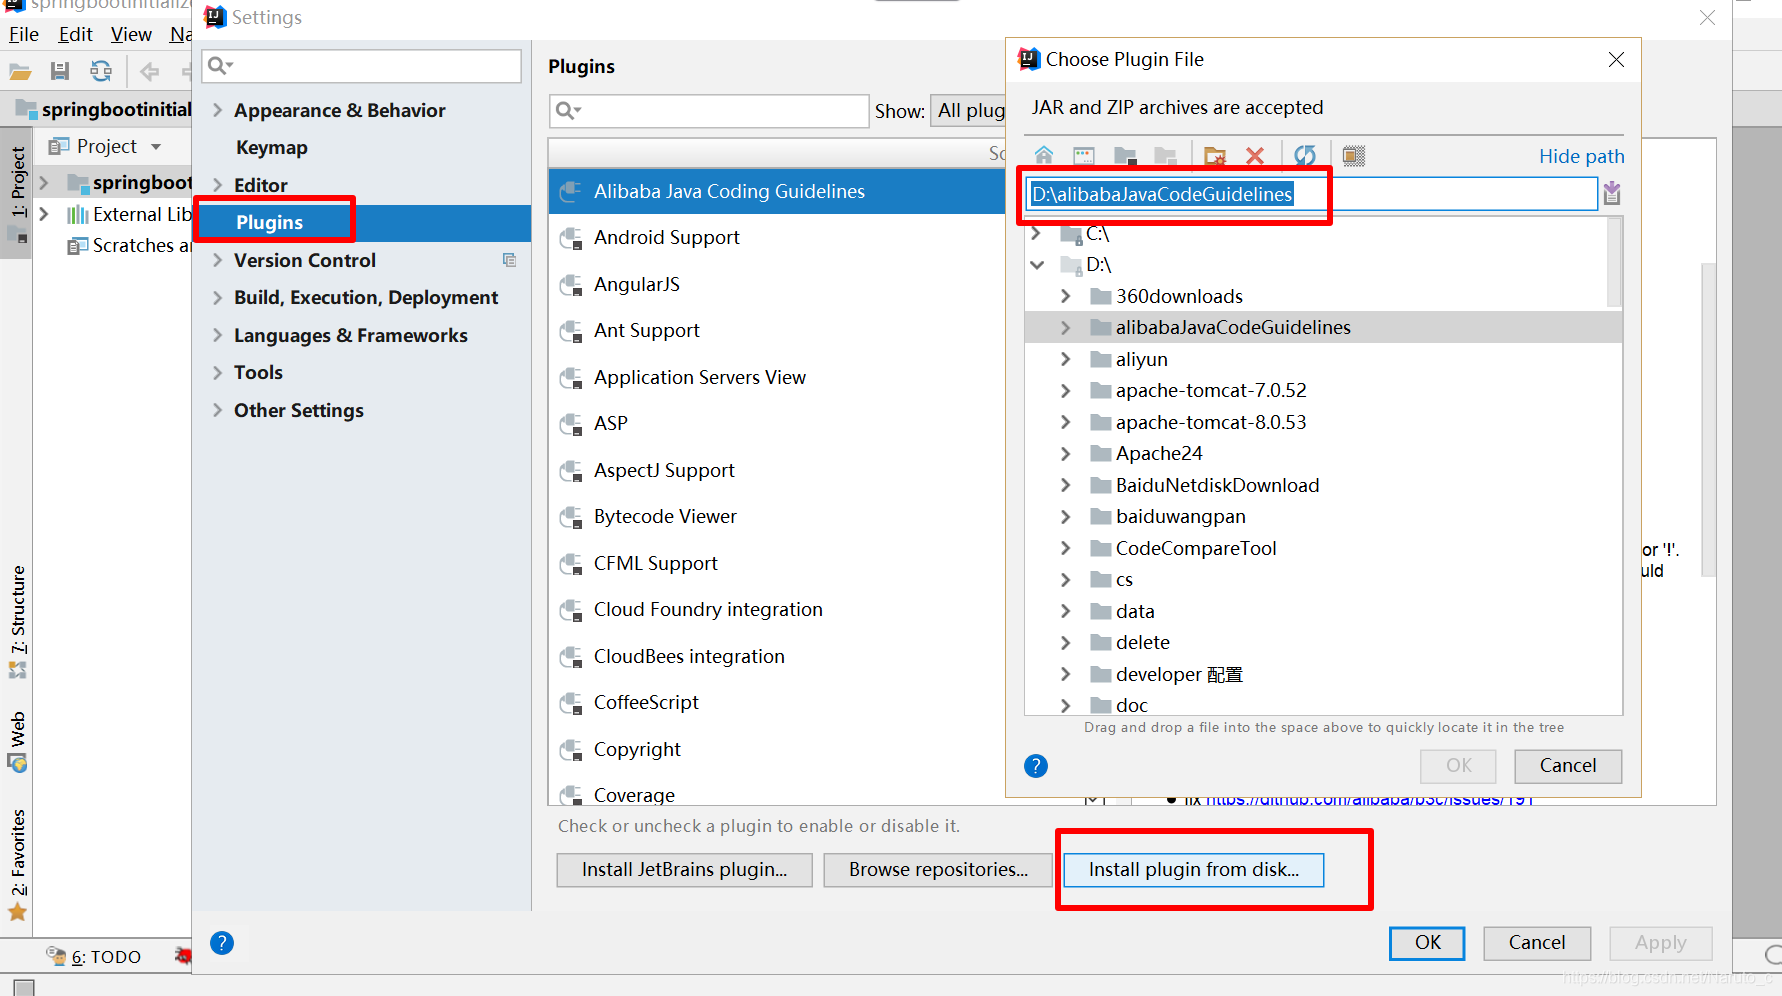Open recent path history button
Viewport: 1782px width, 996px height.
pyautogui.click(x=1612, y=193)
